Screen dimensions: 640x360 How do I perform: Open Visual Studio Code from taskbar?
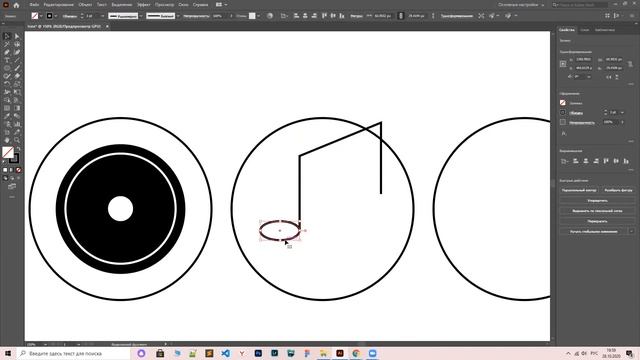225,353
